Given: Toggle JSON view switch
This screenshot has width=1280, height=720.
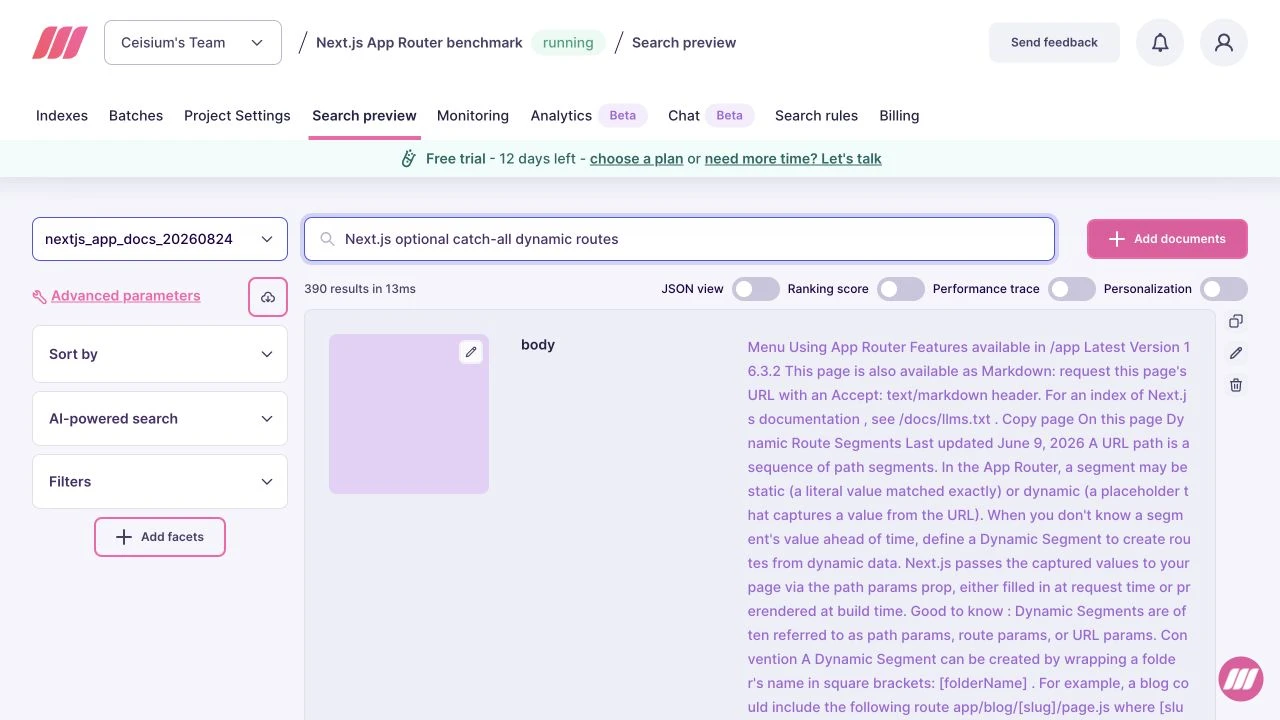Looking at the screenshot, I should [x=755, y=289].
